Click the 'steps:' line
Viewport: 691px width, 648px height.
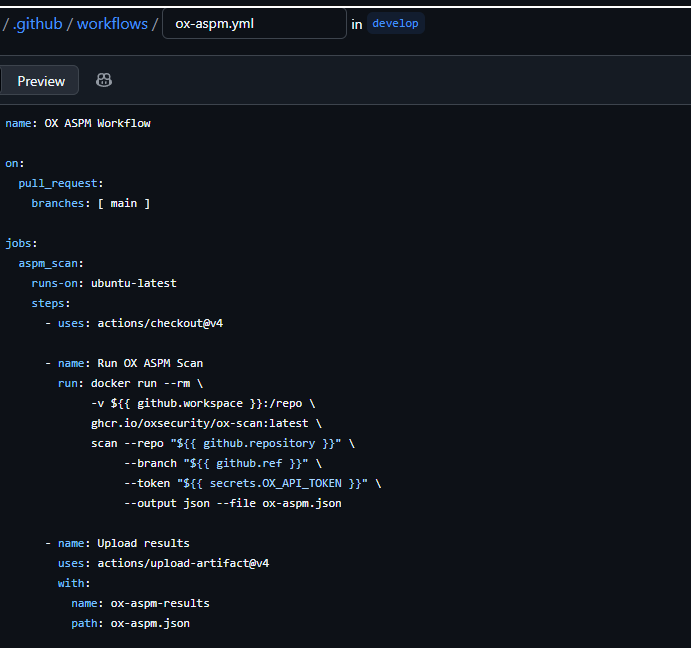[51, 304]
